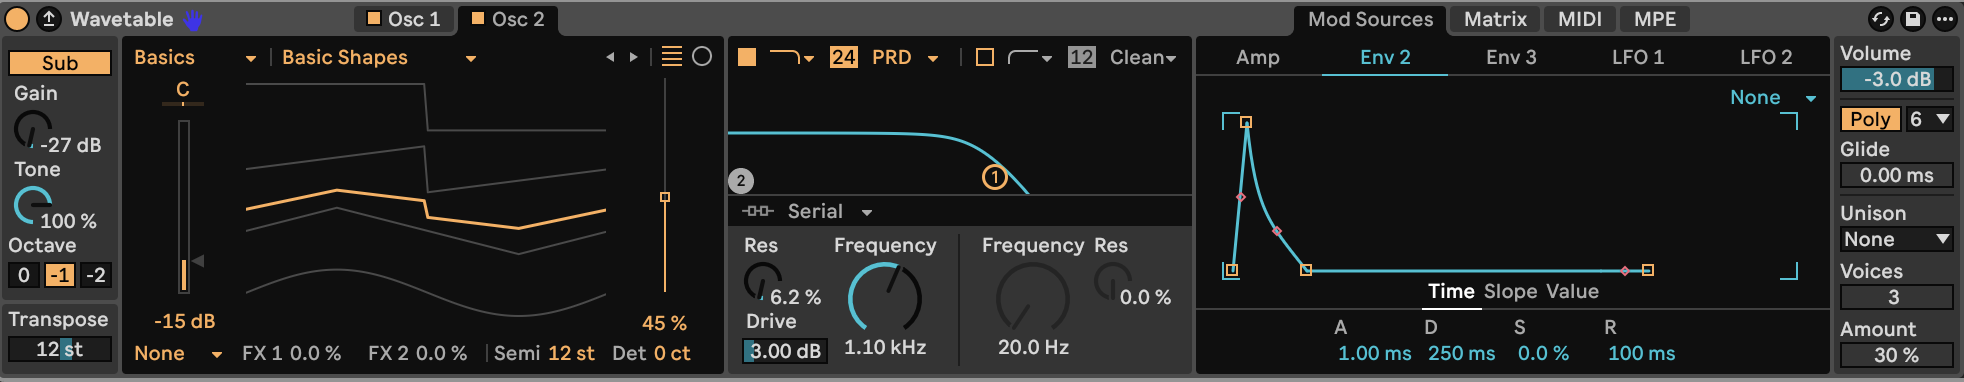Open the oscillator effect None dropdown
This screenshot has height=382, width=1964.
(x=178, y=353)
